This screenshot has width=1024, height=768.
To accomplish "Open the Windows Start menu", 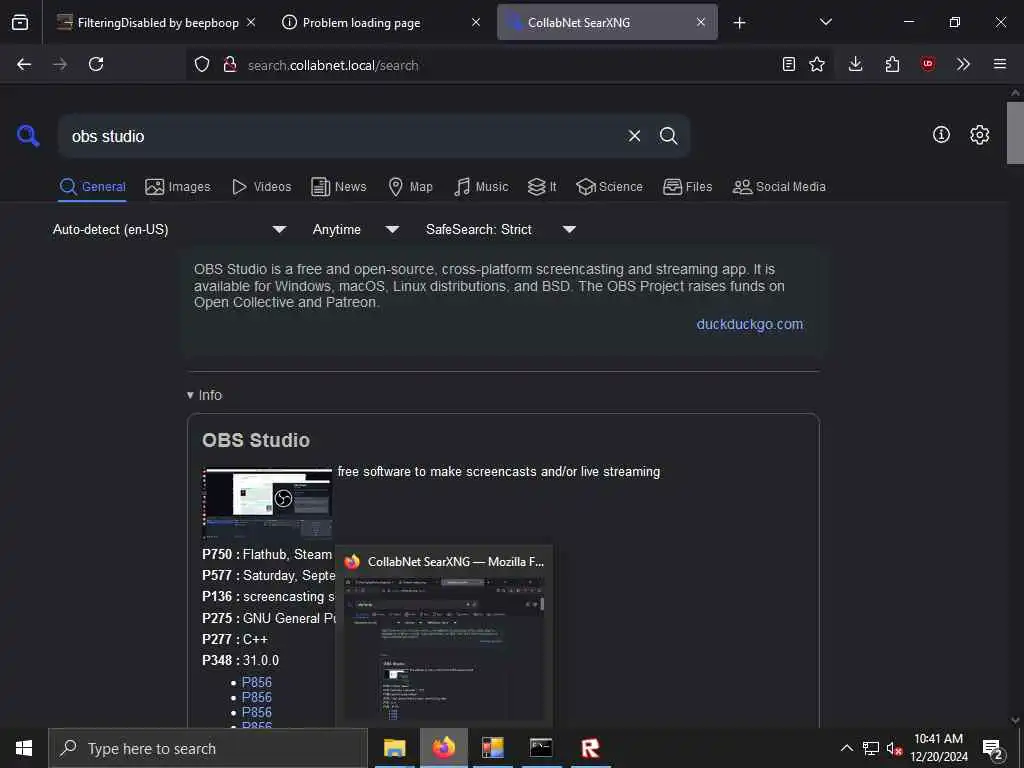I will (24, 748).
